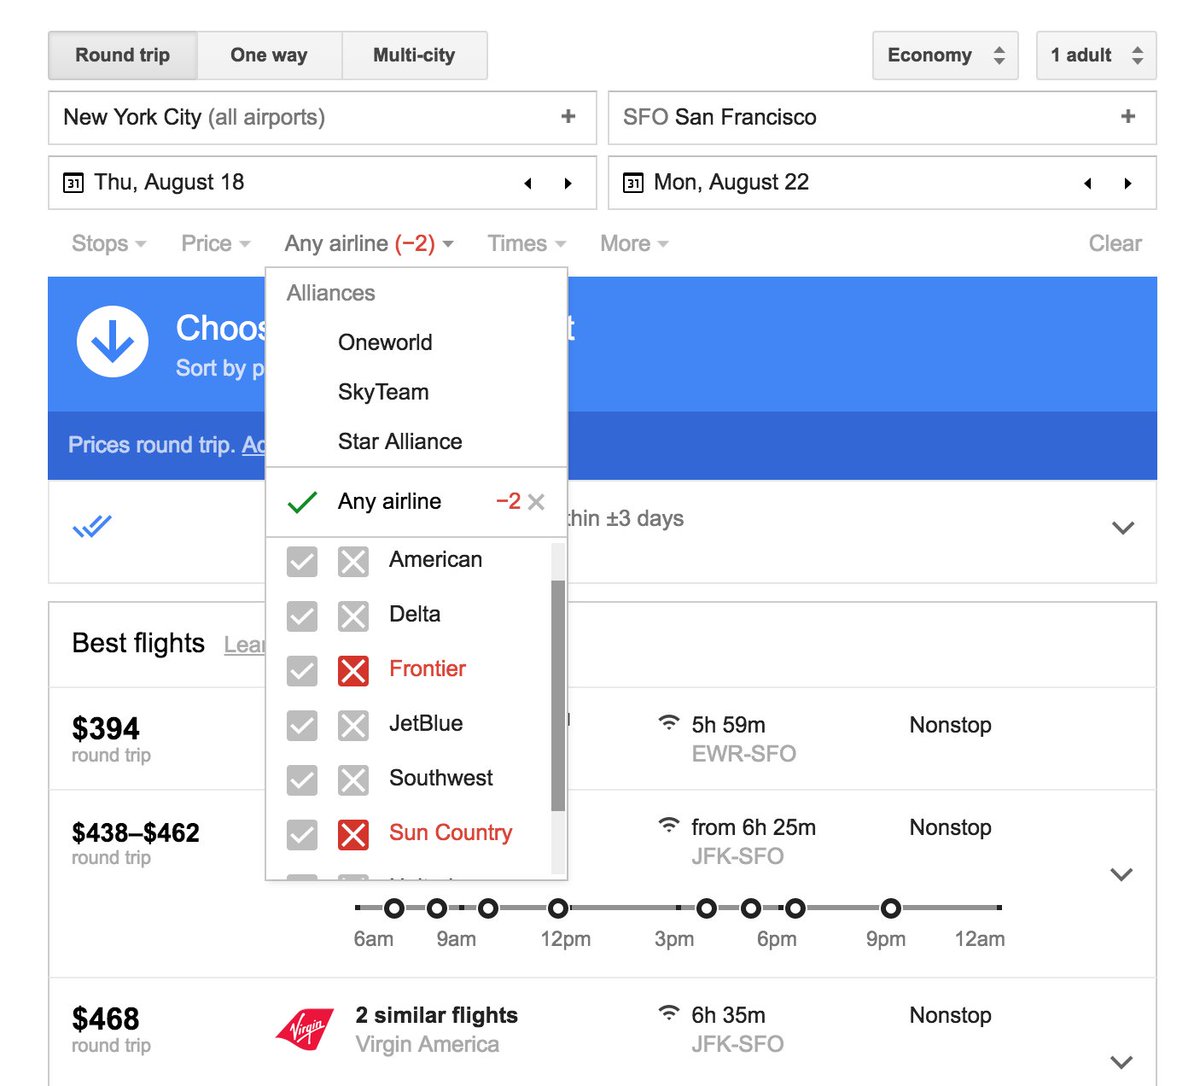This screenshot has height=1086, width=1200.
Task: Select the Round trip tab
Action: [123, 55]
